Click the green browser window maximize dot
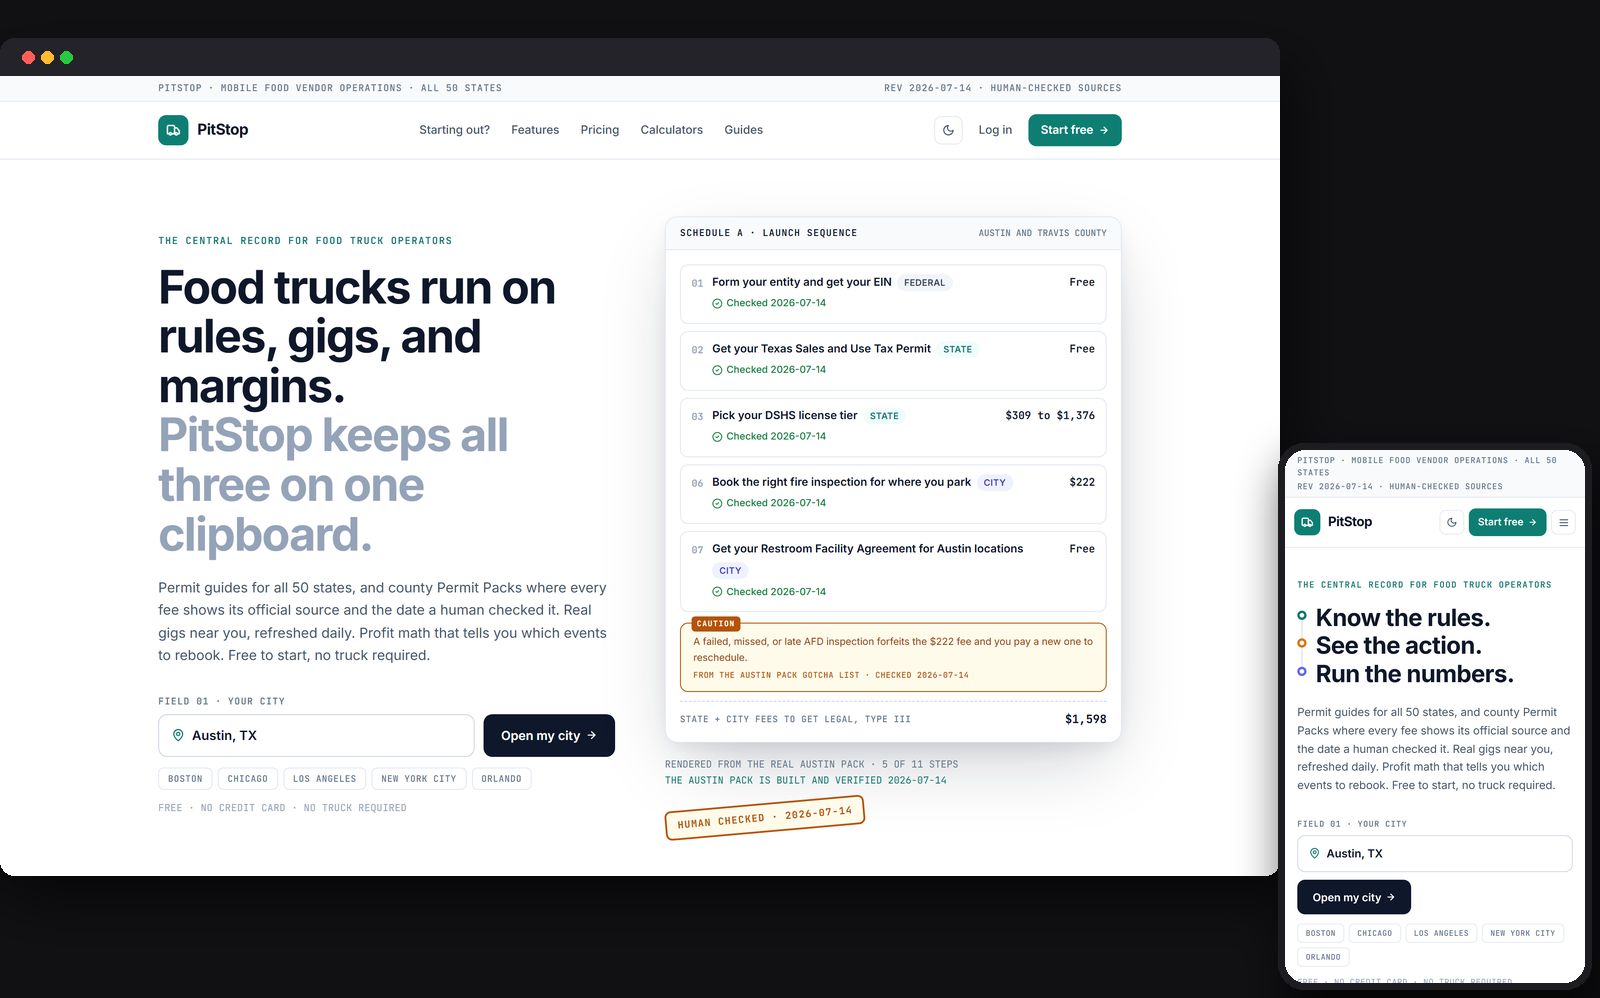The width and height of the screenshot is (1600, 998). coord(66,57)
